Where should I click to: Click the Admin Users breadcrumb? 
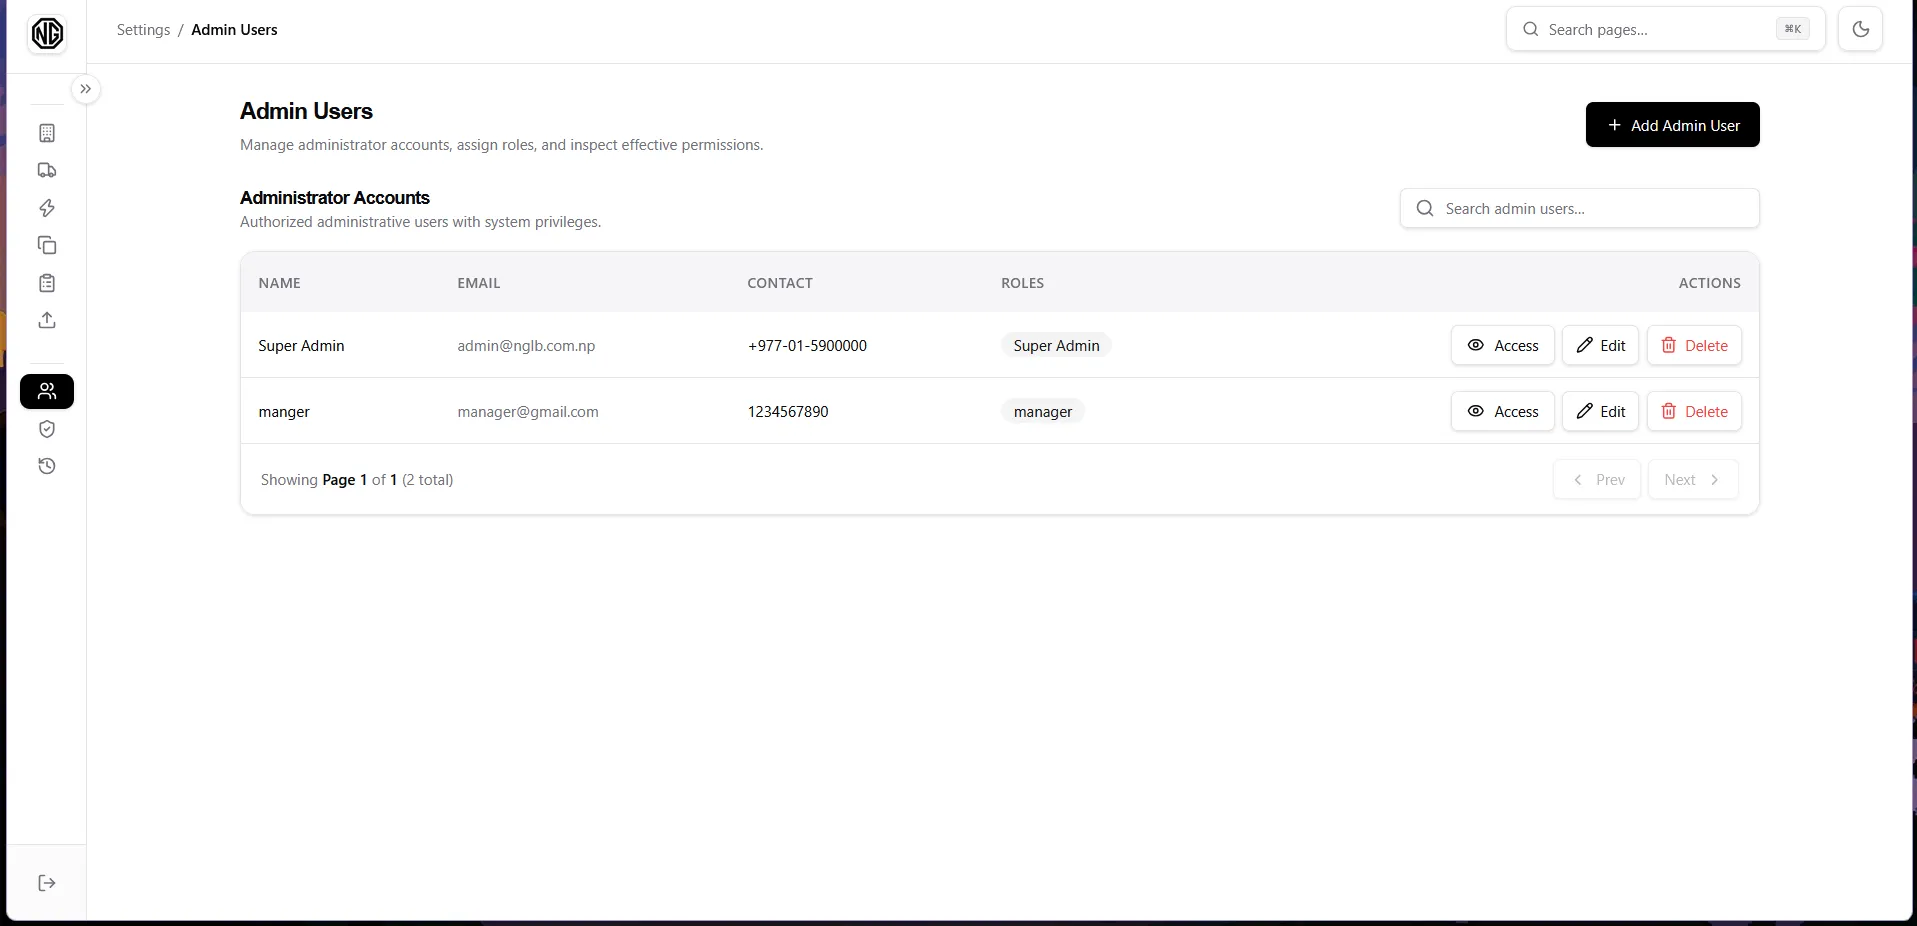click(x=234, y=30)
